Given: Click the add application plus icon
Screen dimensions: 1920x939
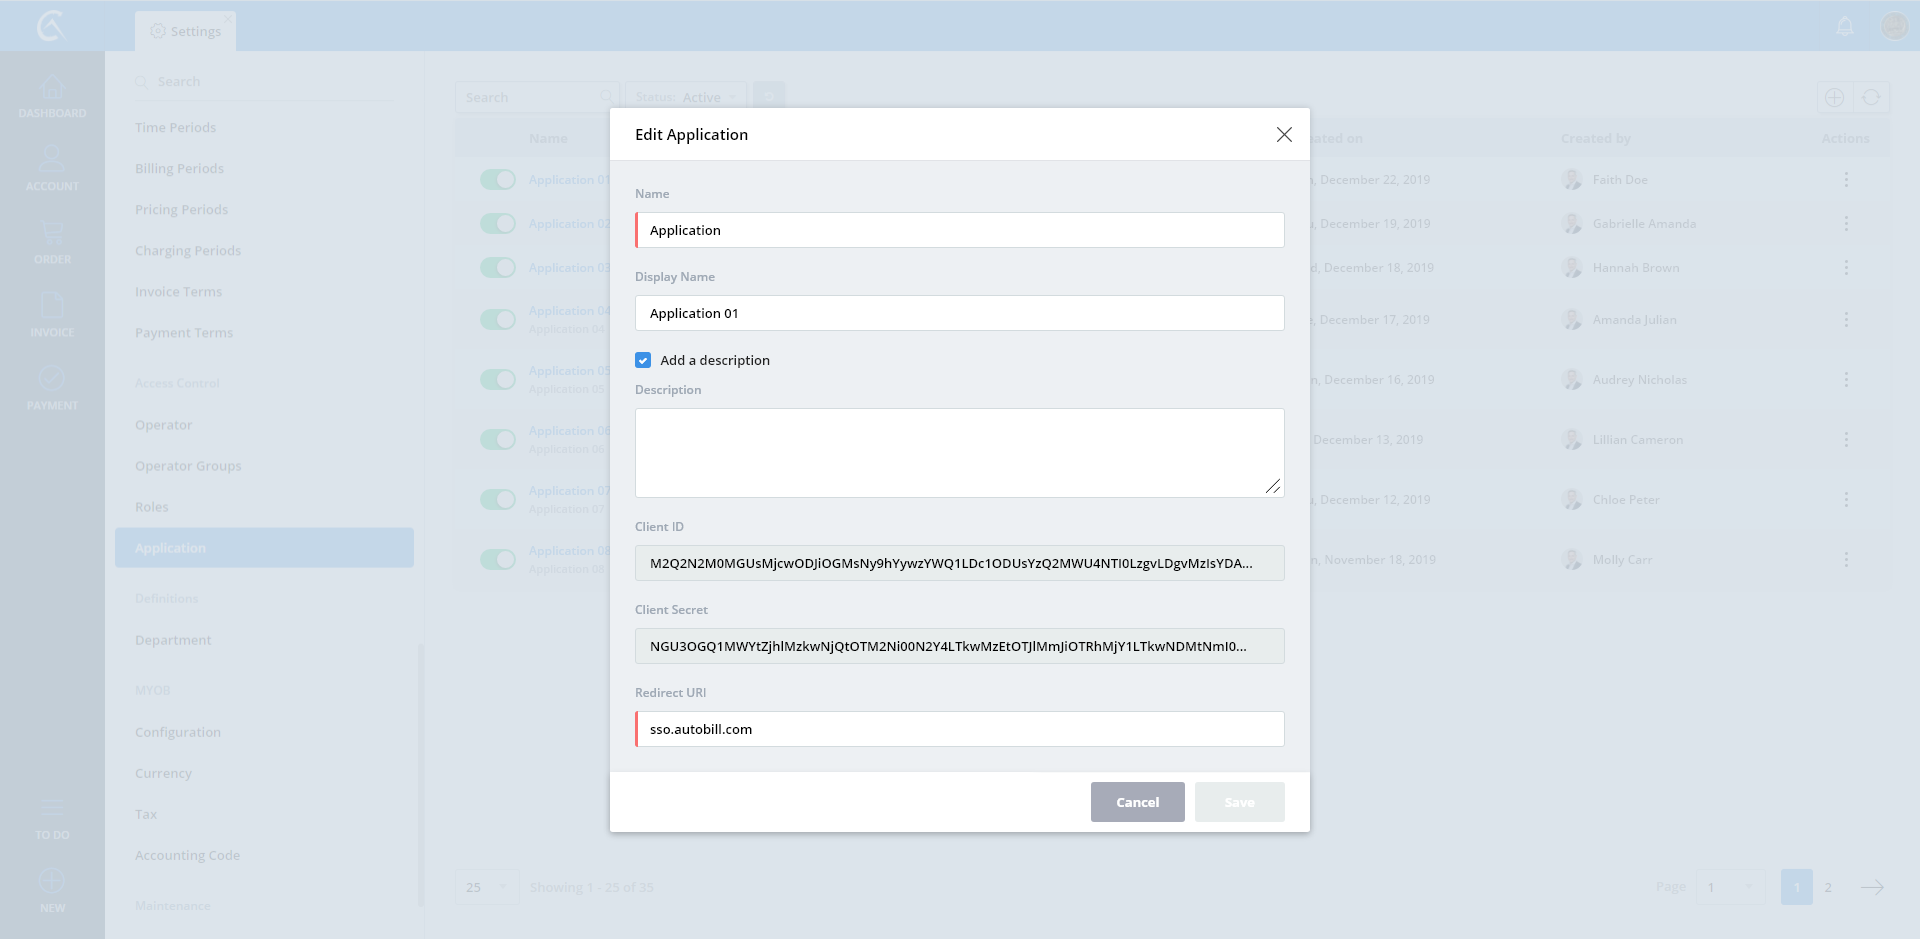Looking at the screenshot, I should click(1834, 98).
